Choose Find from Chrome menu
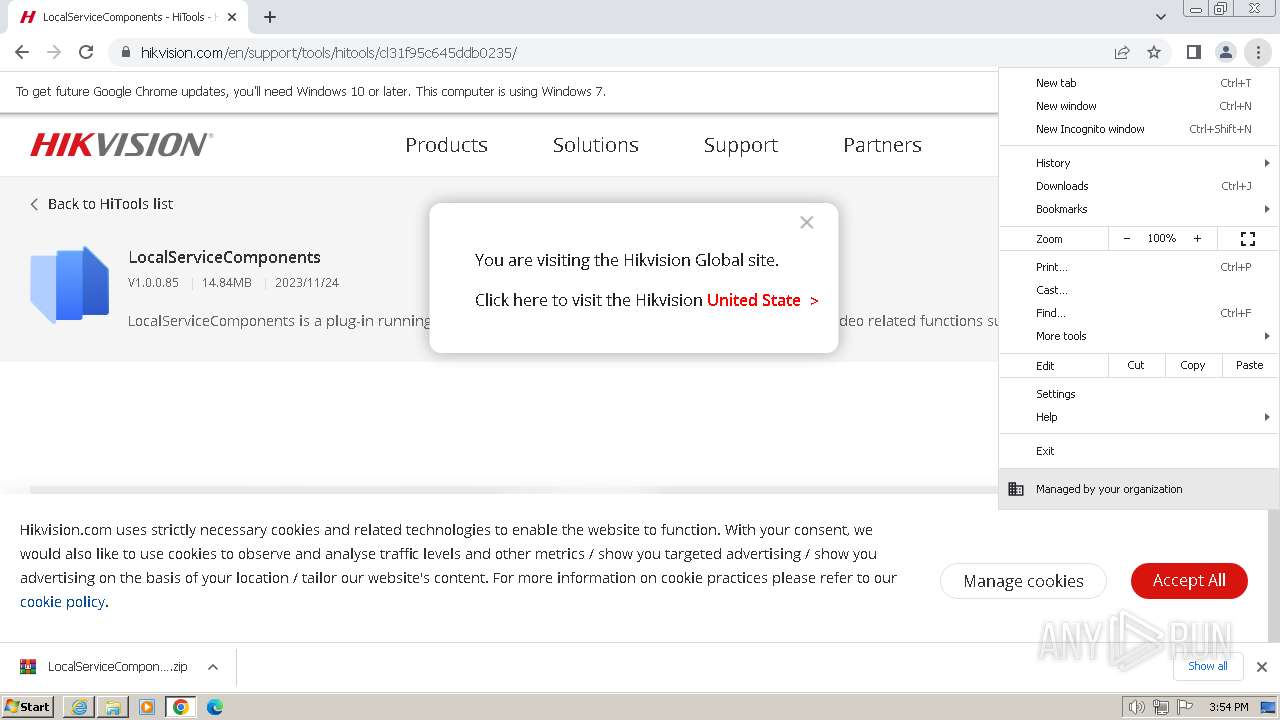Viewport: 1280px width, 720px height. 1139,313
